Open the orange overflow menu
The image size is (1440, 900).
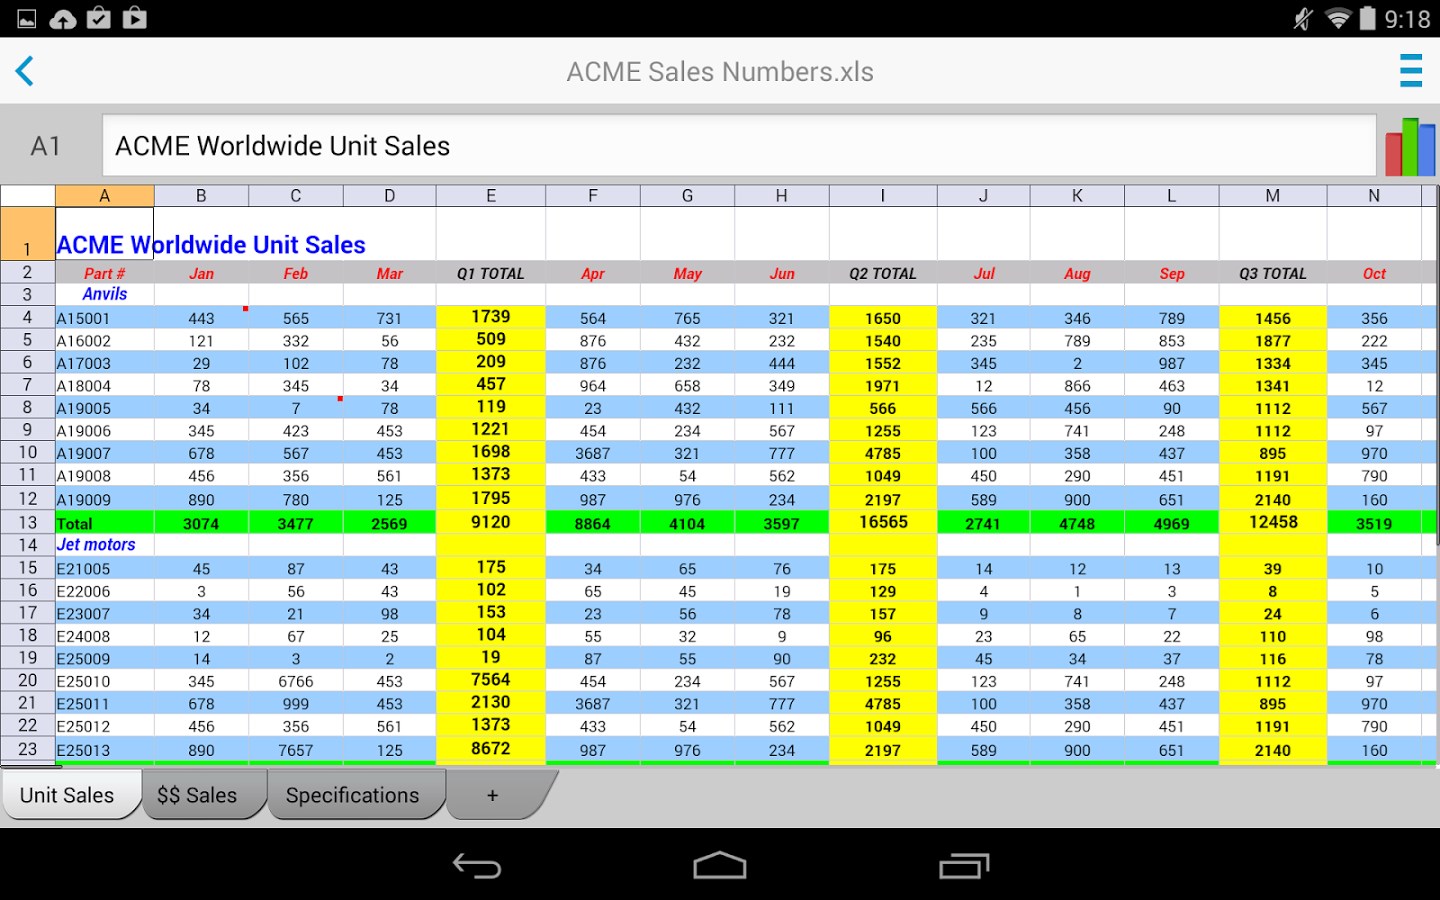point(1410,71)
